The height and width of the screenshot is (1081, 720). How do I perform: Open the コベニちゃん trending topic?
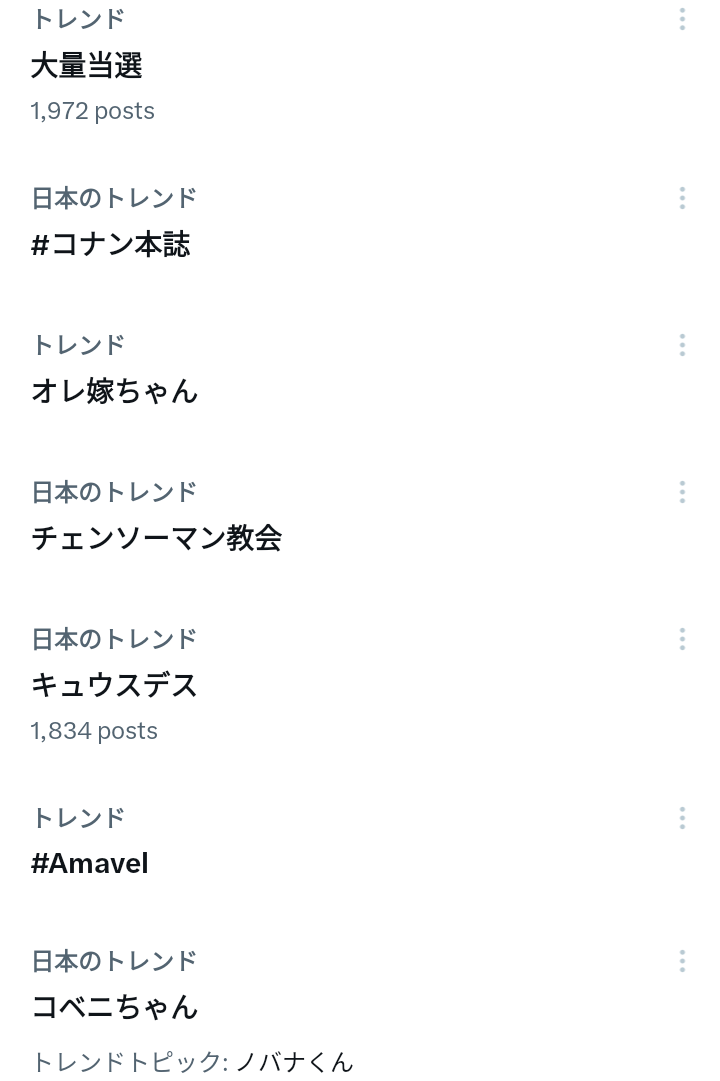[115, 1007]
